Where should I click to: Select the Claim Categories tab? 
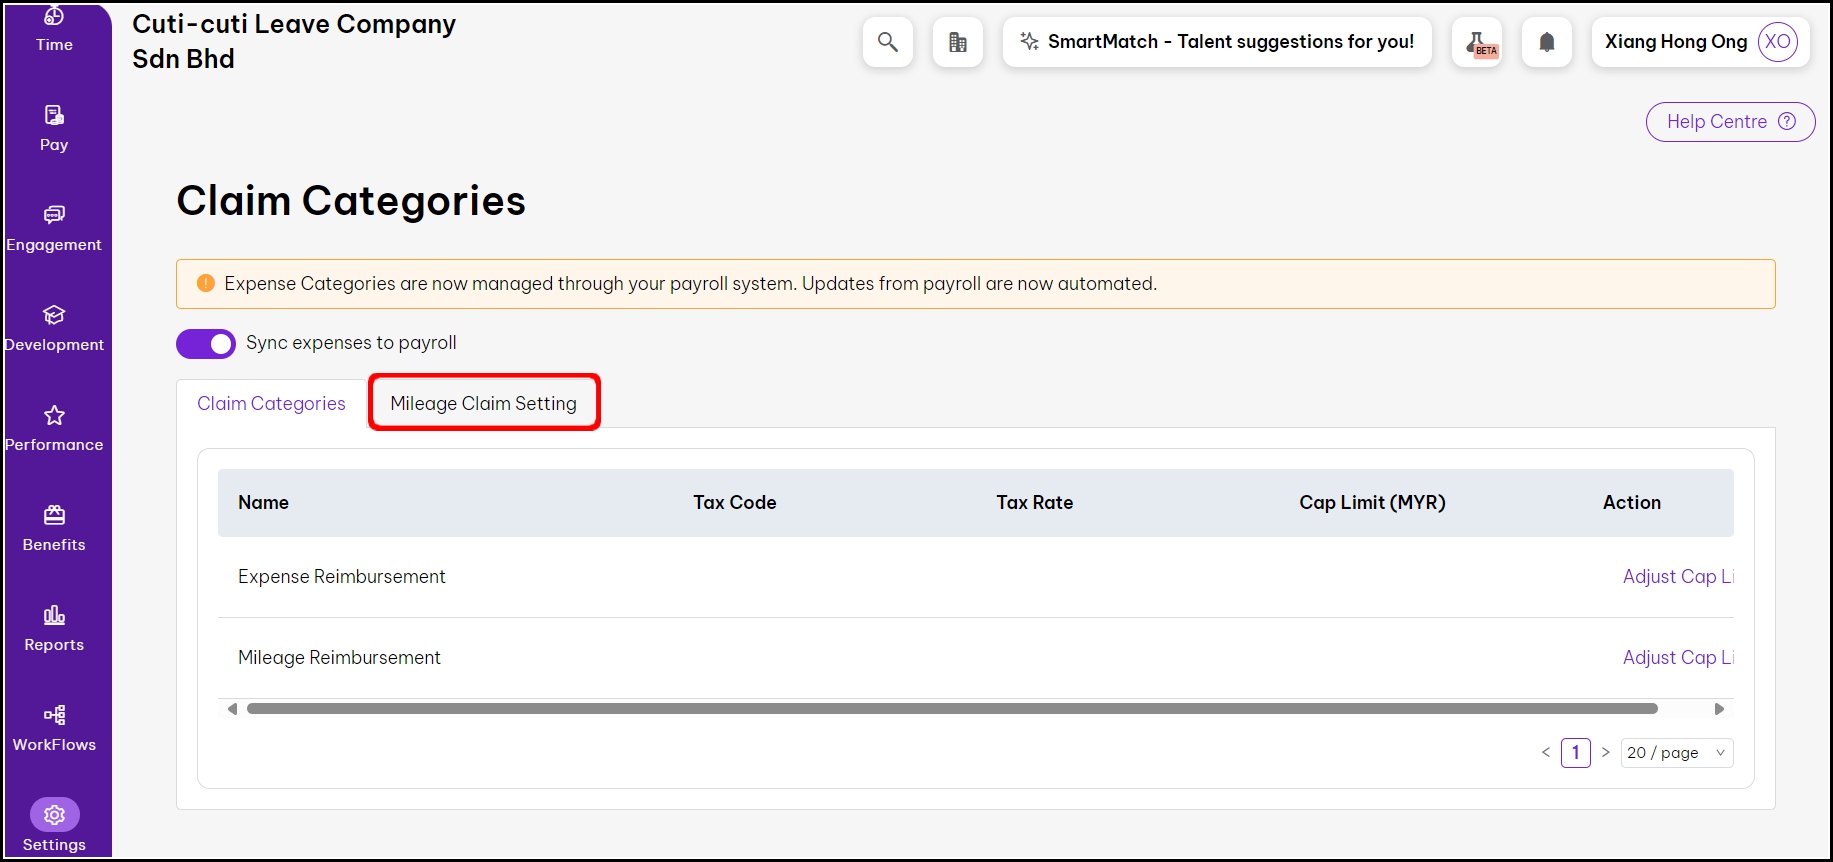point(271,403)
